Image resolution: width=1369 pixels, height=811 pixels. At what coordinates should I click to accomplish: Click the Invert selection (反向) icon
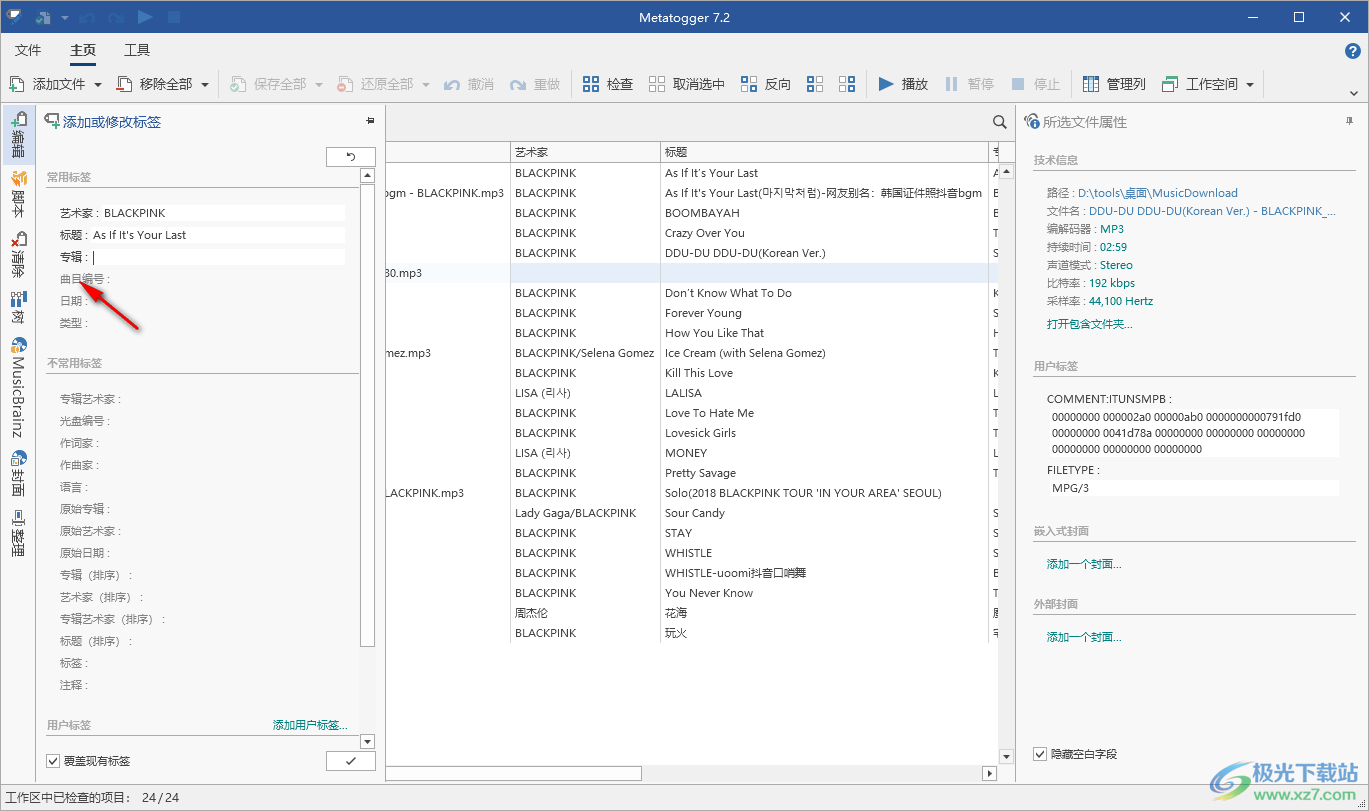pyautogui.click(x=747, y=84)
